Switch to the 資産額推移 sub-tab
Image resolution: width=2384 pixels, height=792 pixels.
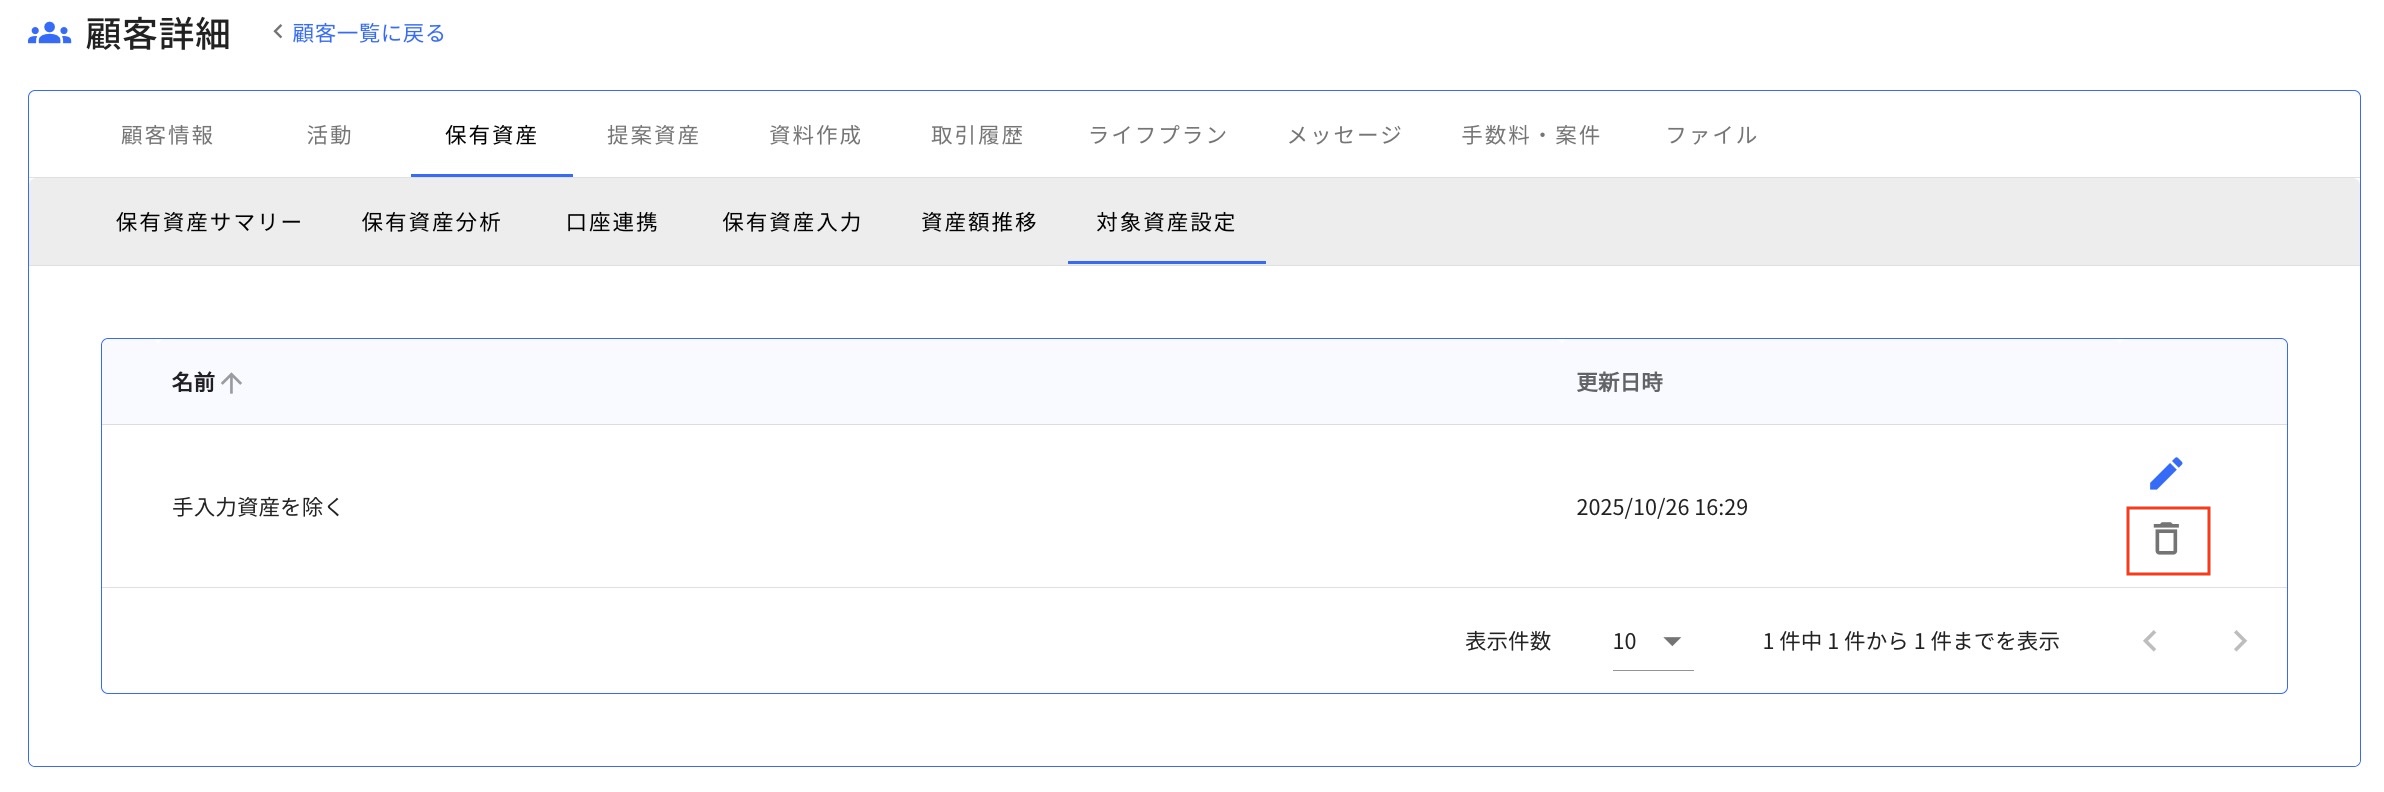point(979,222)
